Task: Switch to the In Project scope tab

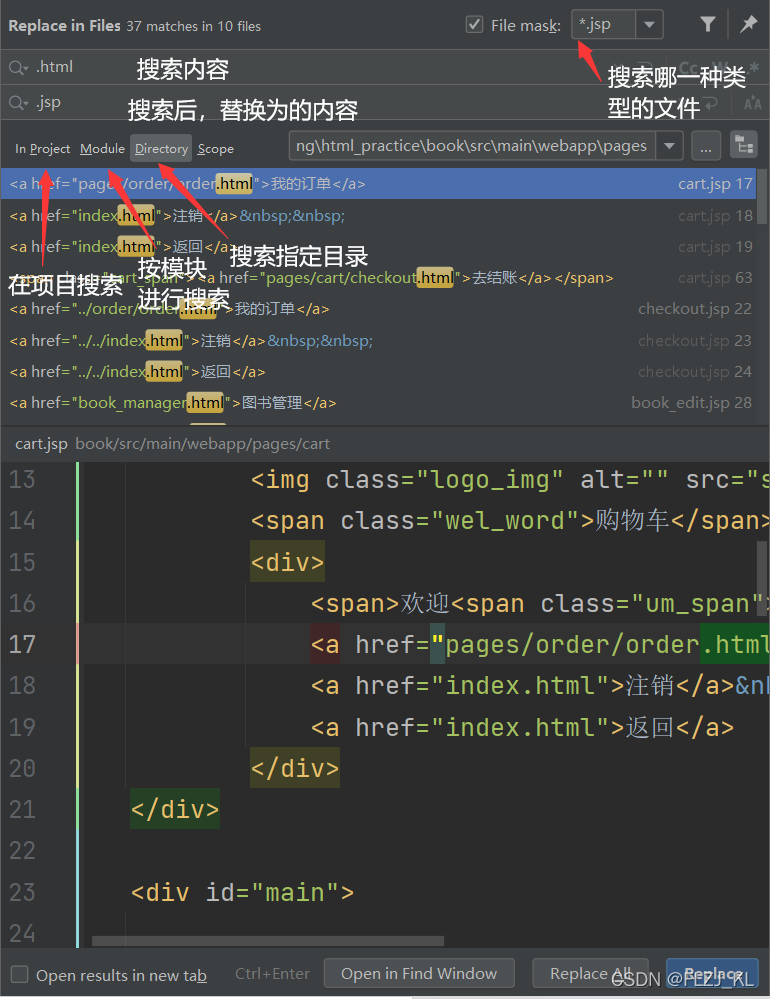Action: point(43,148)
